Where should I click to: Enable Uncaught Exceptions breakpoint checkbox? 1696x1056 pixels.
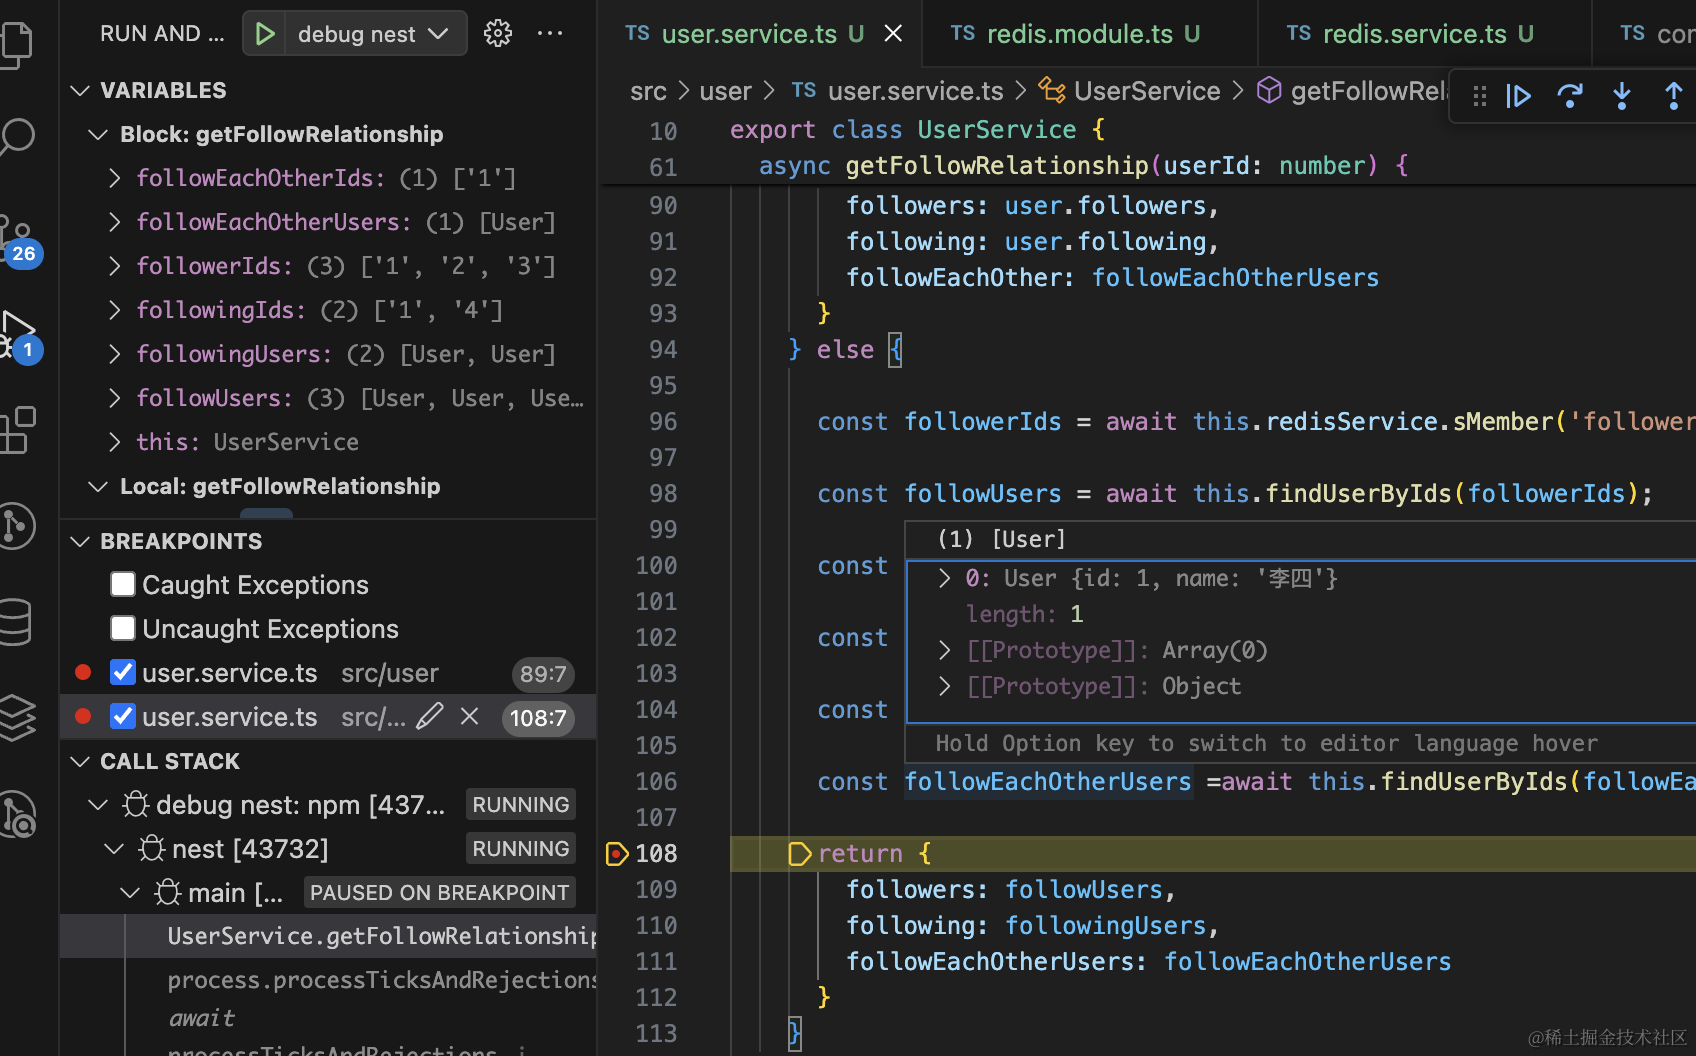tap(123, 628)
